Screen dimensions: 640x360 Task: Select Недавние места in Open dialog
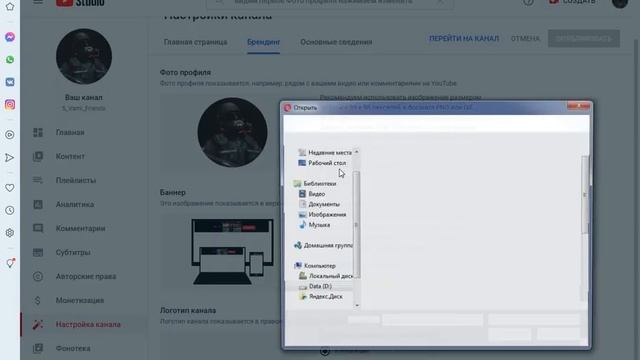(325, 152)
